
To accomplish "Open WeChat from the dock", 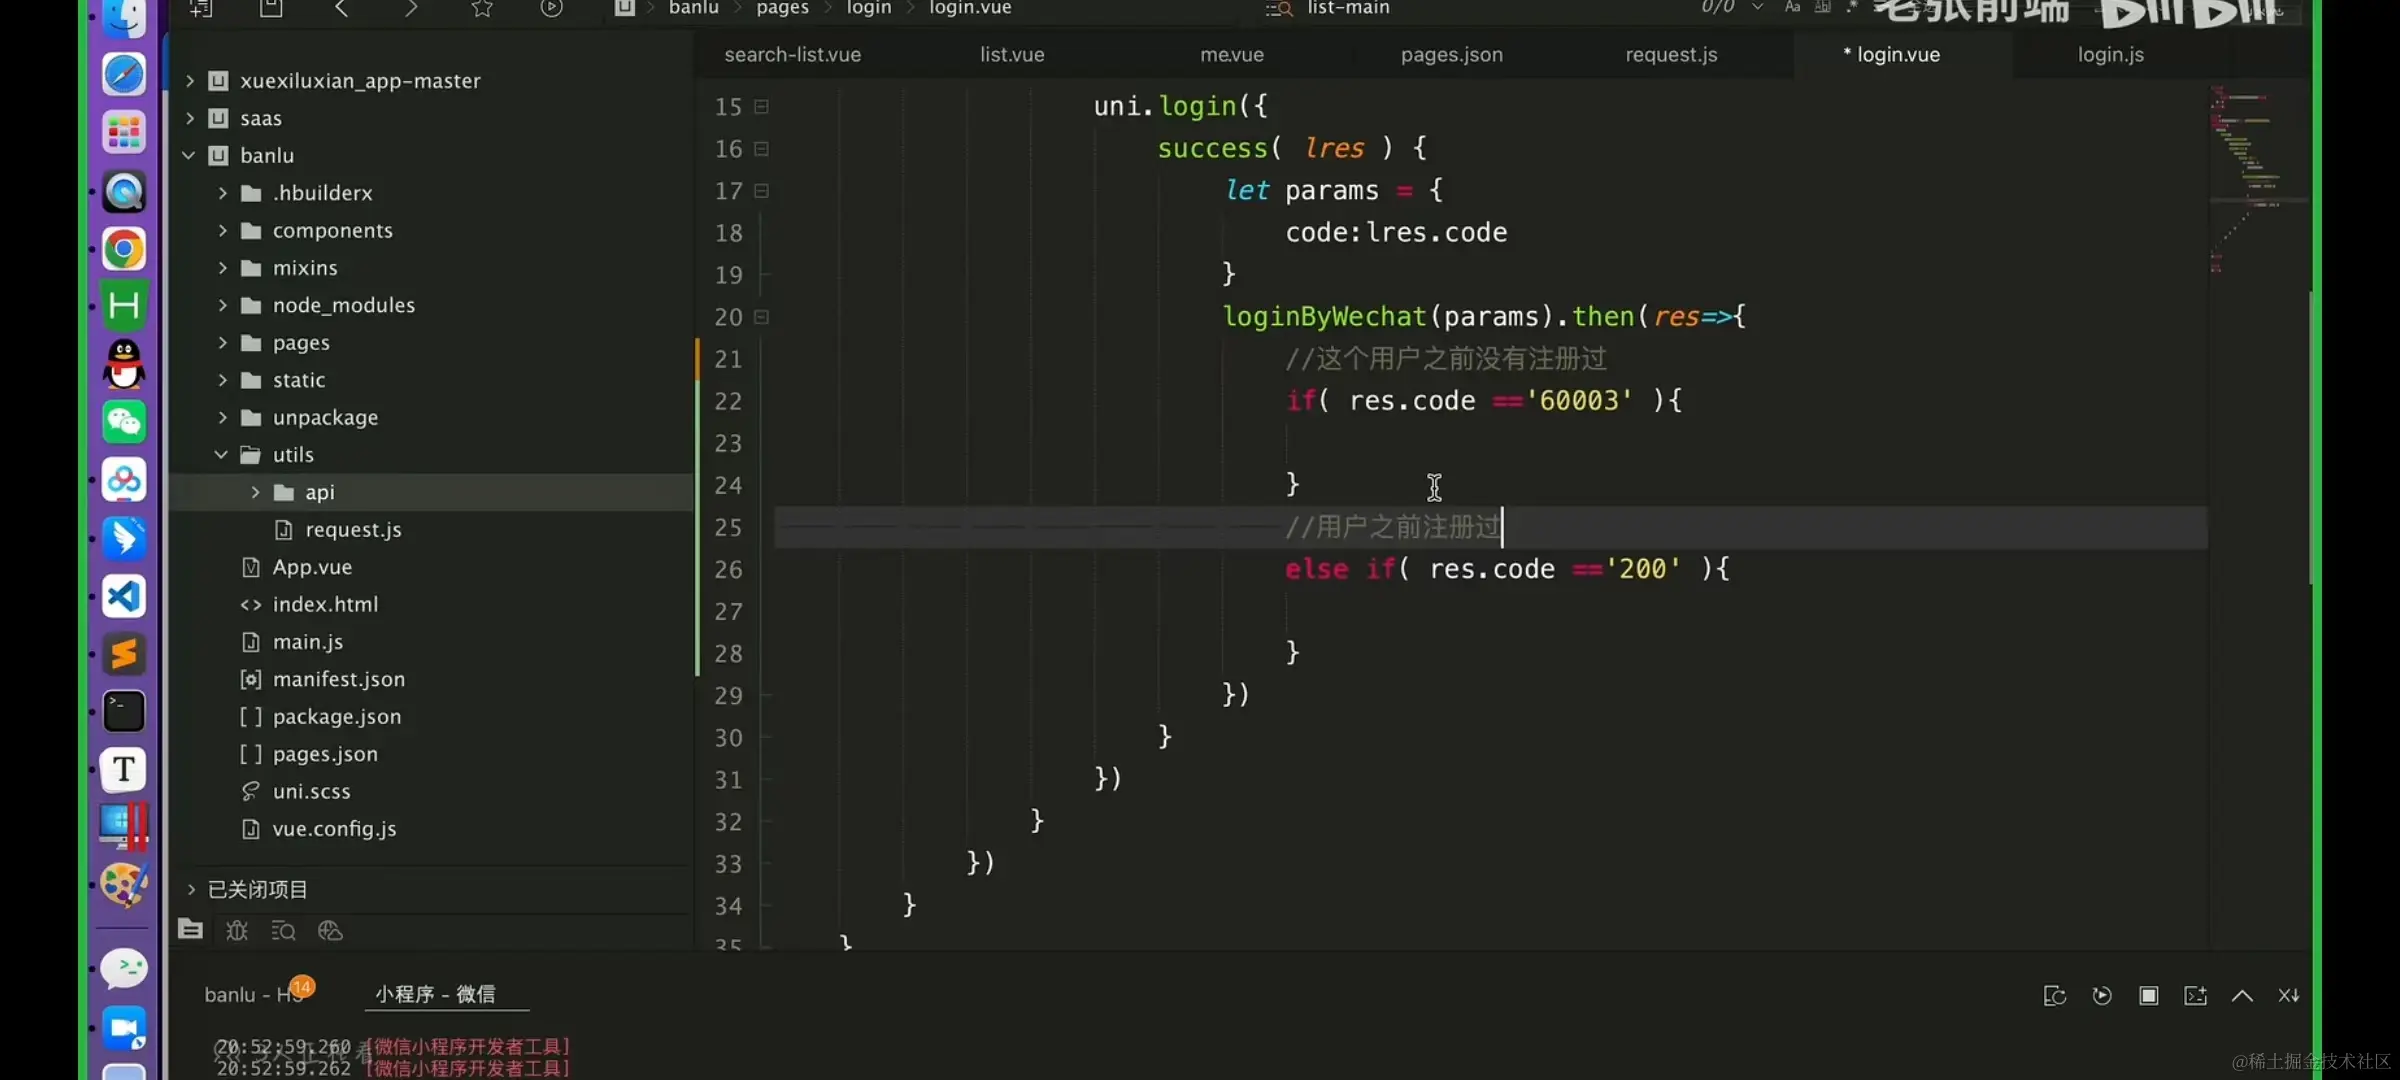I will (x=124, y=422).
